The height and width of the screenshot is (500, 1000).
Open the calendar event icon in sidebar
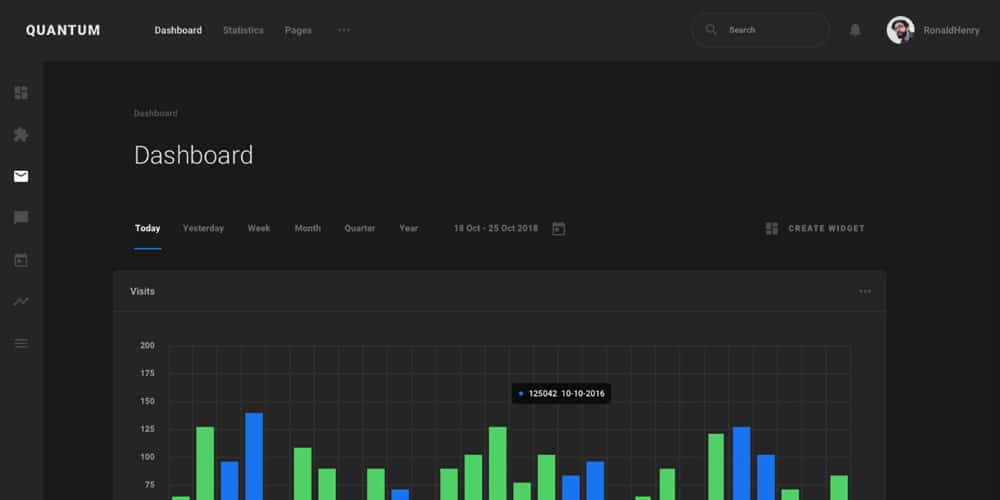coord(21,260)
